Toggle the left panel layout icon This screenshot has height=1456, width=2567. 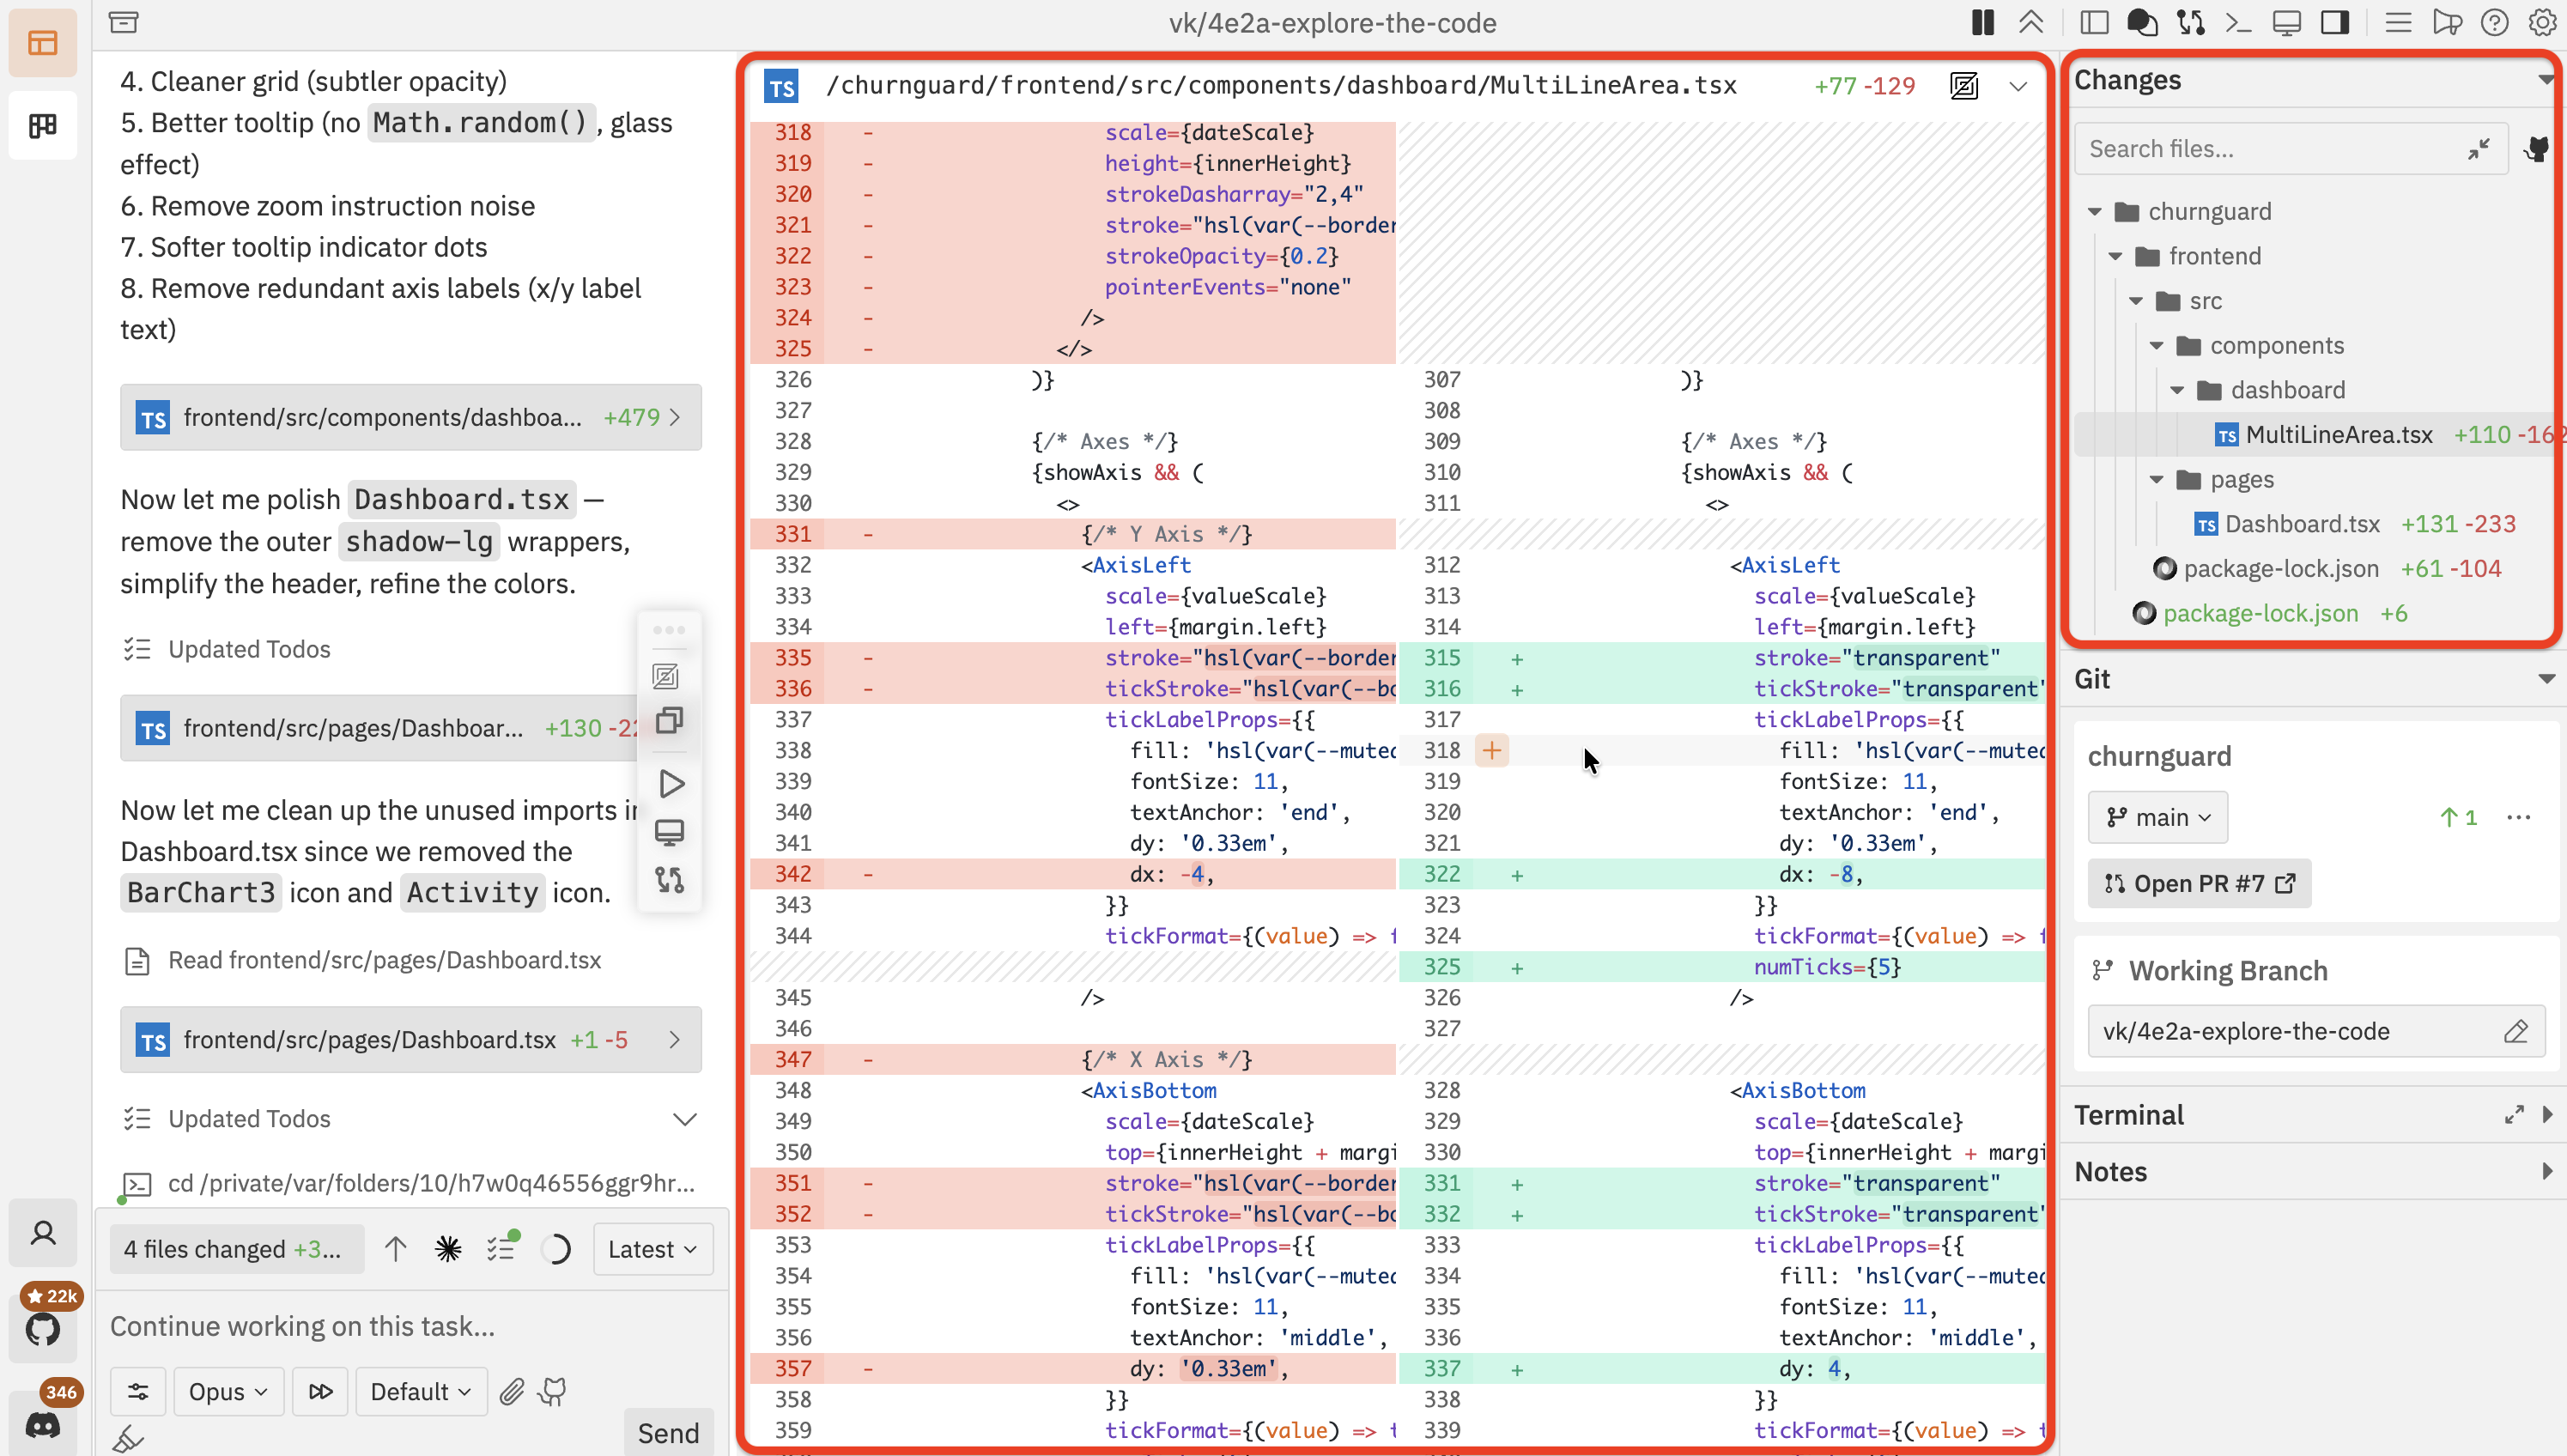(x=2095, y=22)
